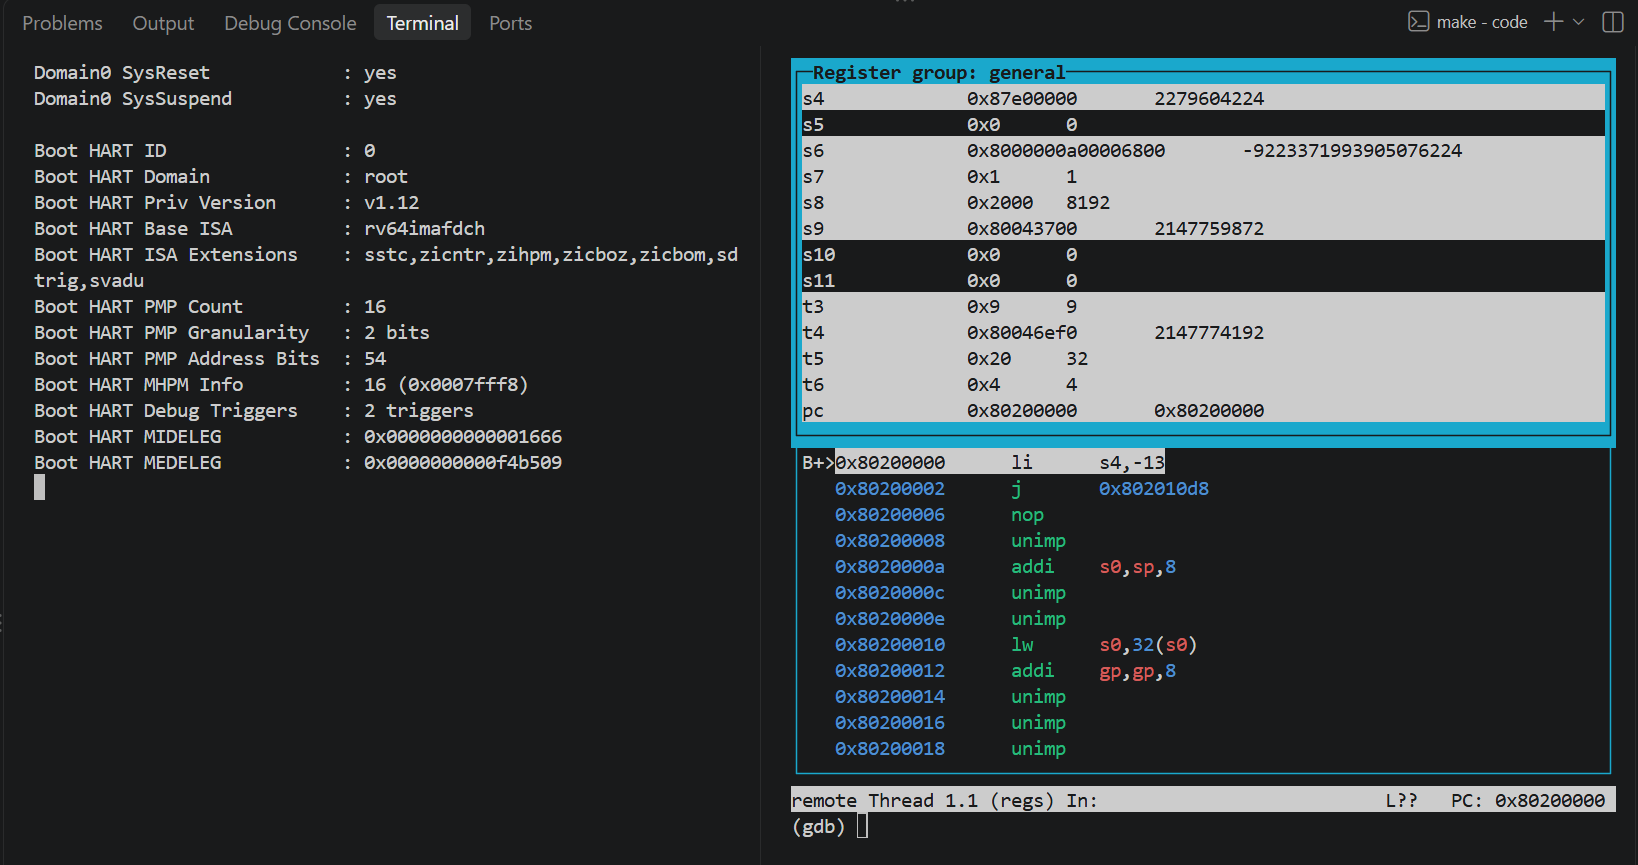Select the s6 register row value
The image size is (1638, 865).
(1066, 150)
